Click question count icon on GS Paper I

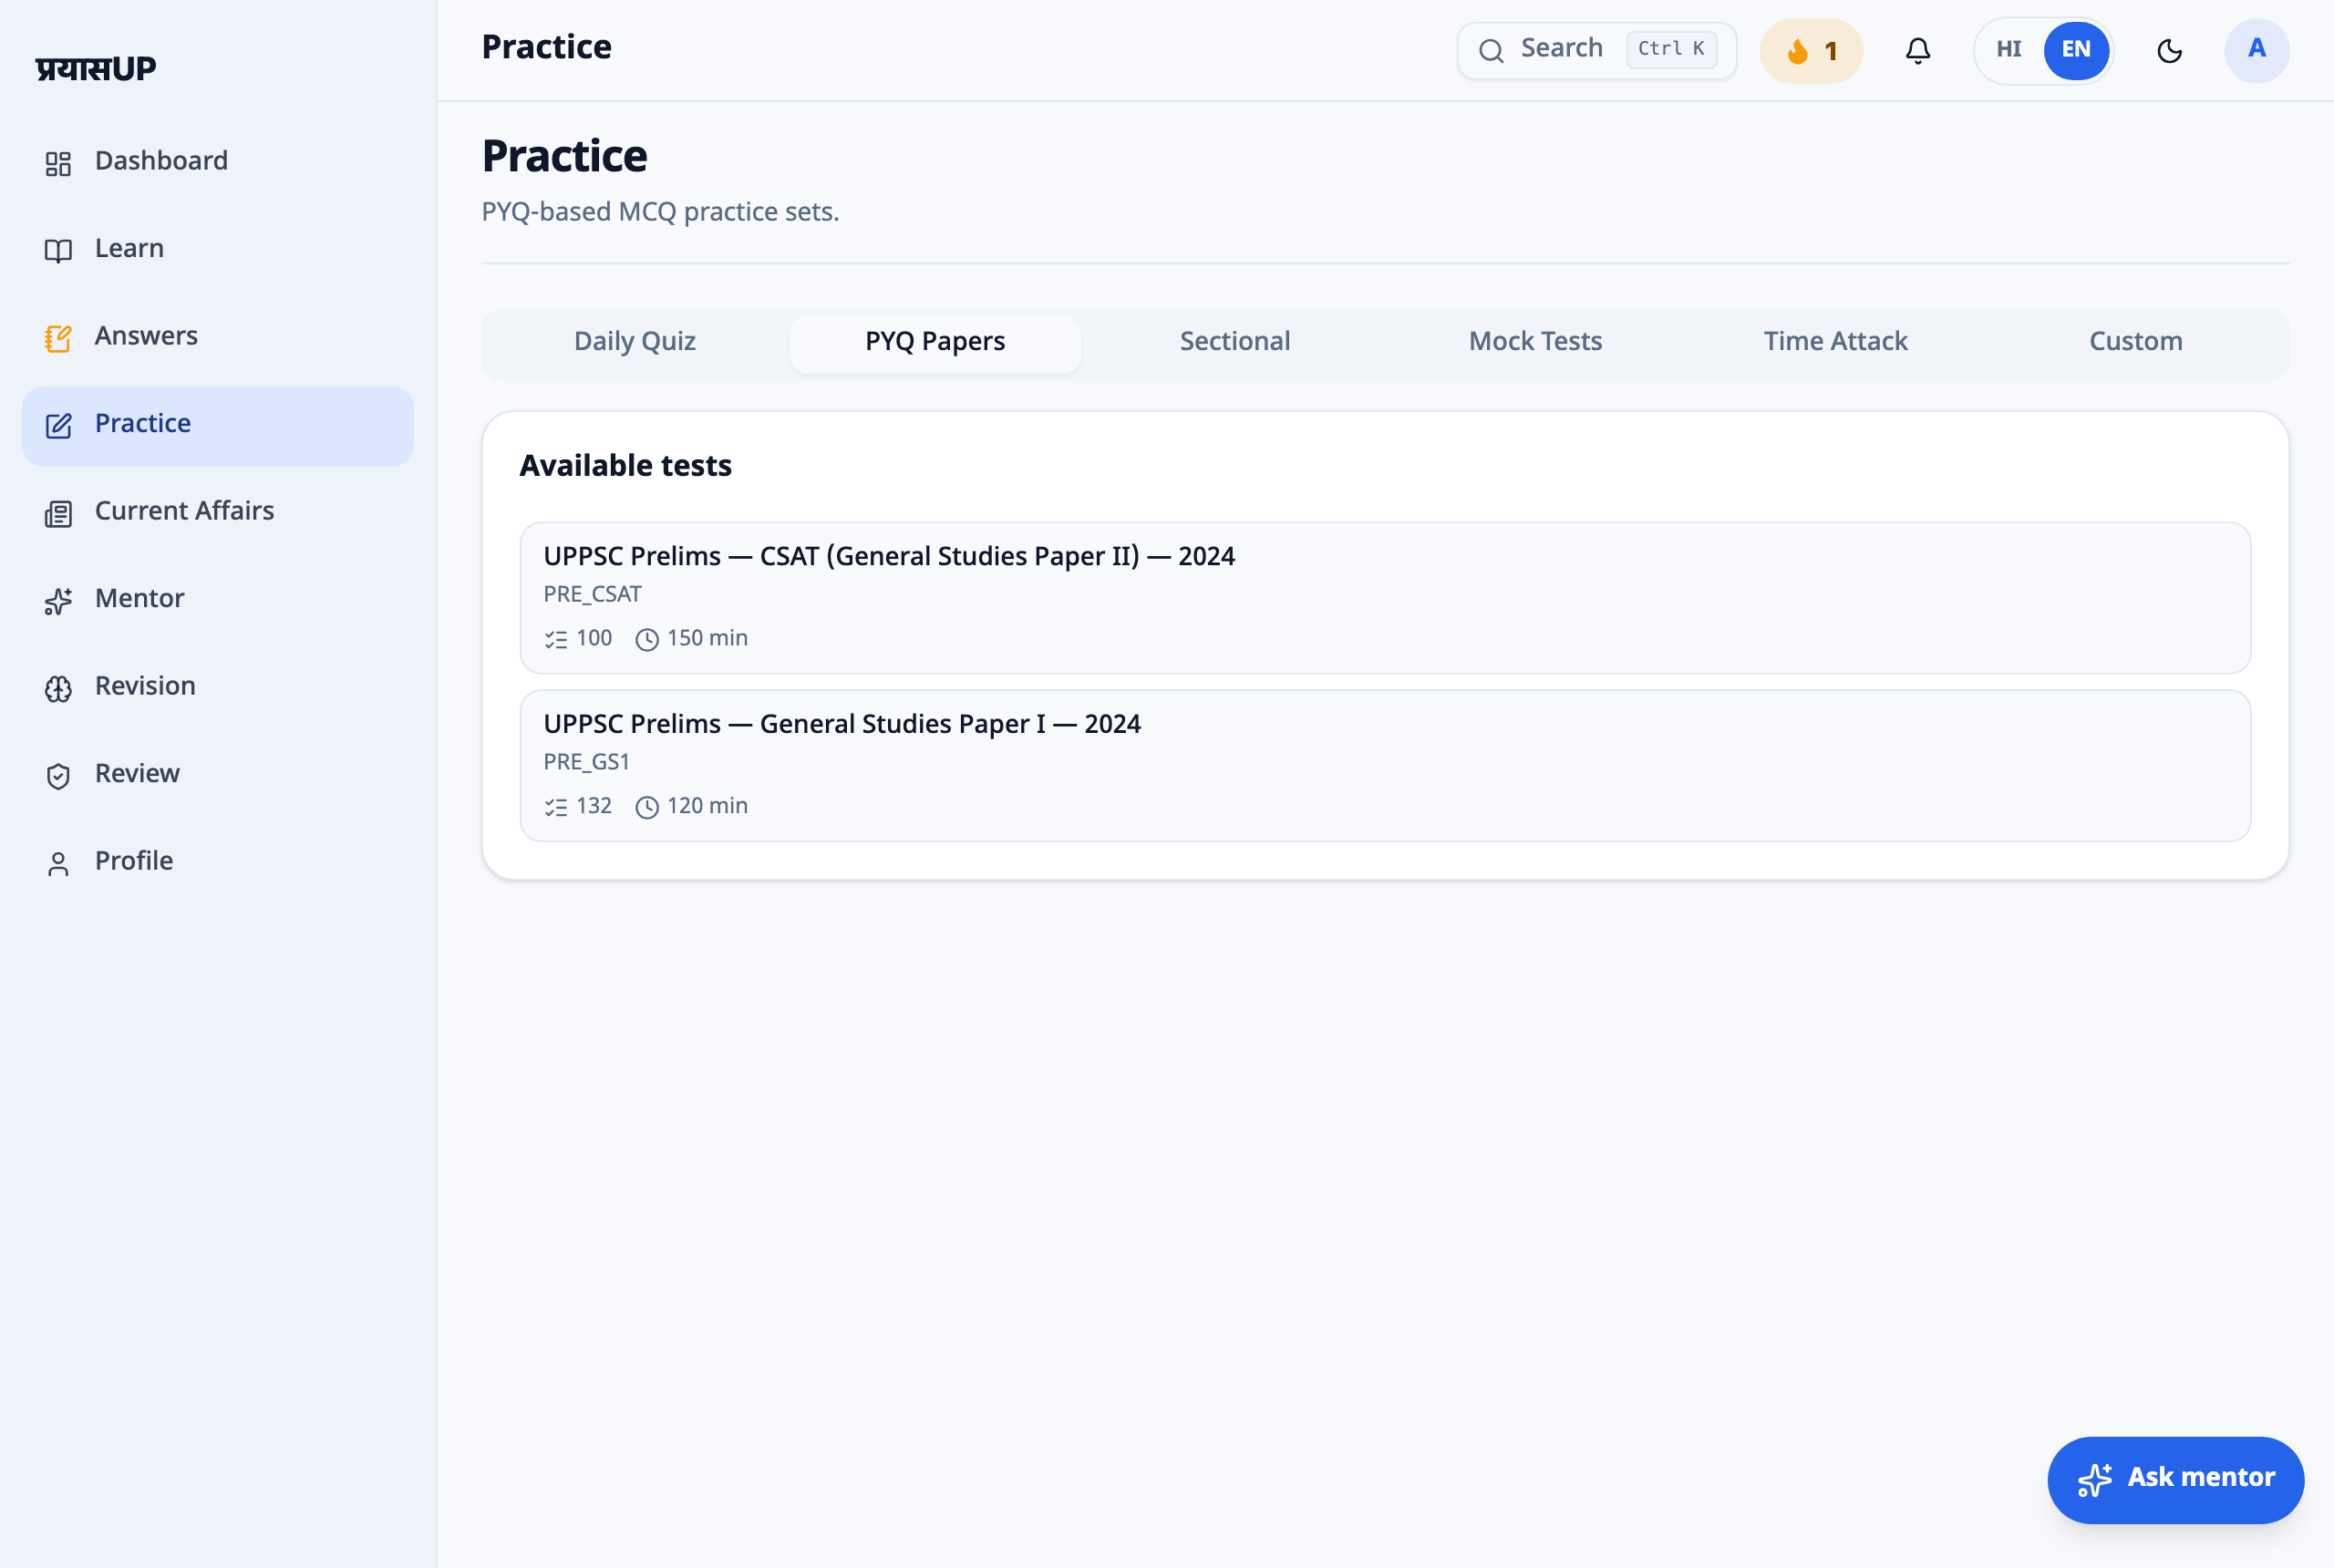click(556, 807)
